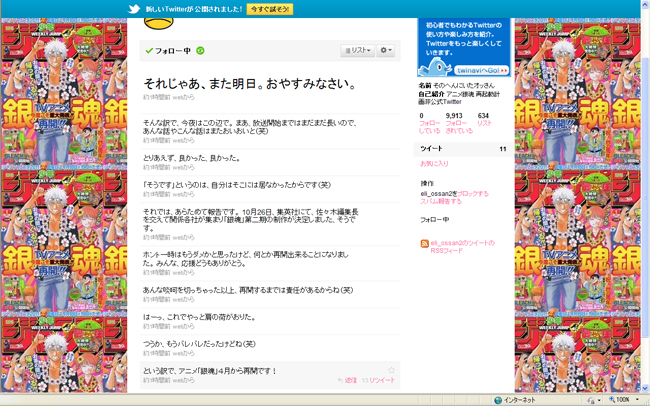Image resolution: width=650 pixels, height=406 pixels.
Task: Click the という訳で、アニメ「銀魂」4月から再開 tweet text
Action: pos(210,371)
